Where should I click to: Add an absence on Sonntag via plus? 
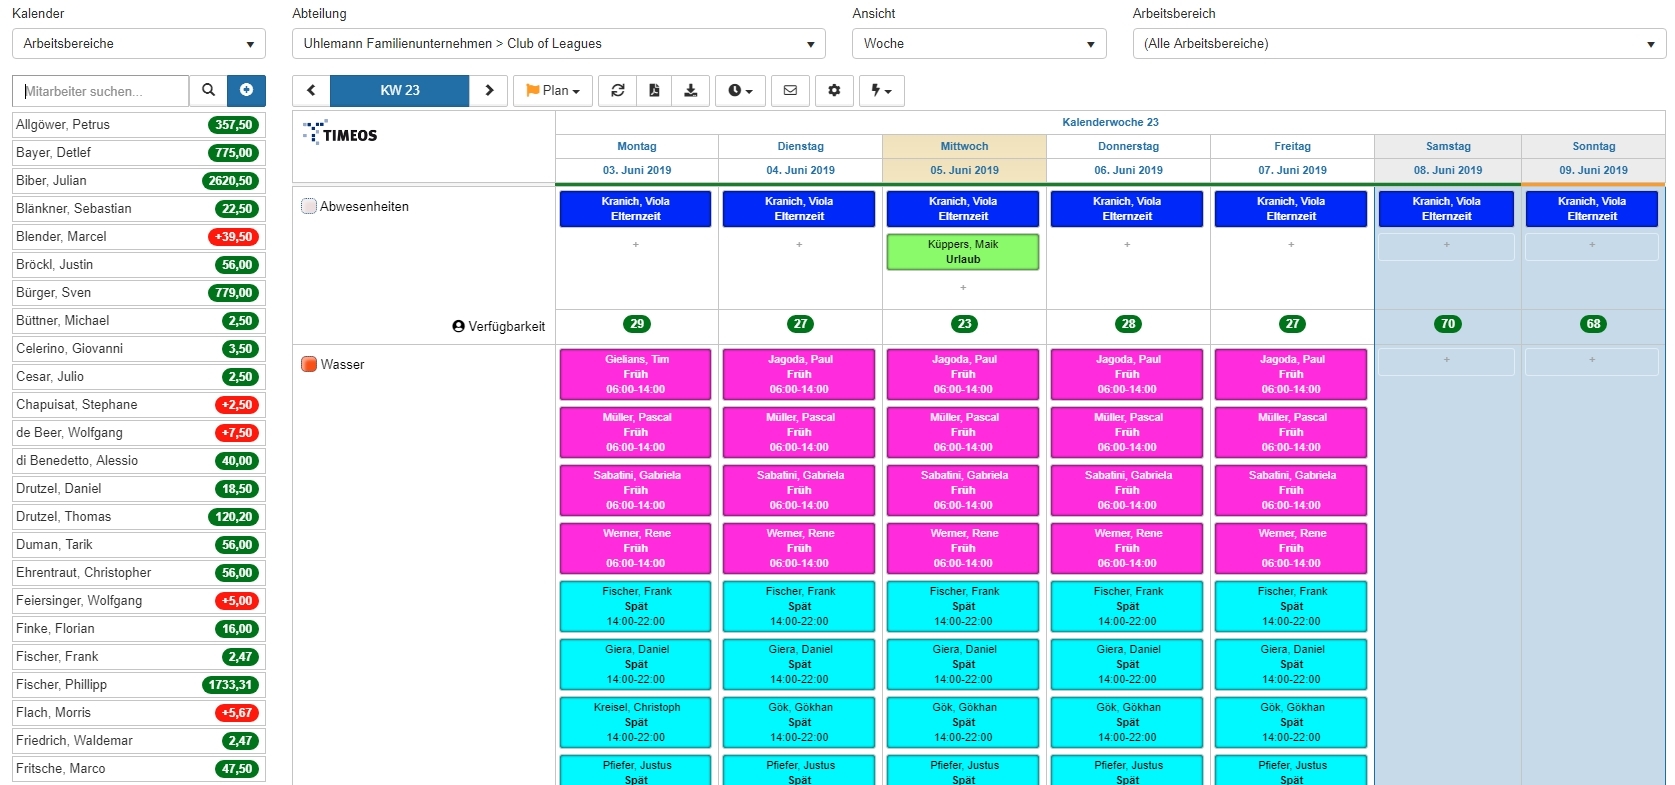tap(1592, 245)
